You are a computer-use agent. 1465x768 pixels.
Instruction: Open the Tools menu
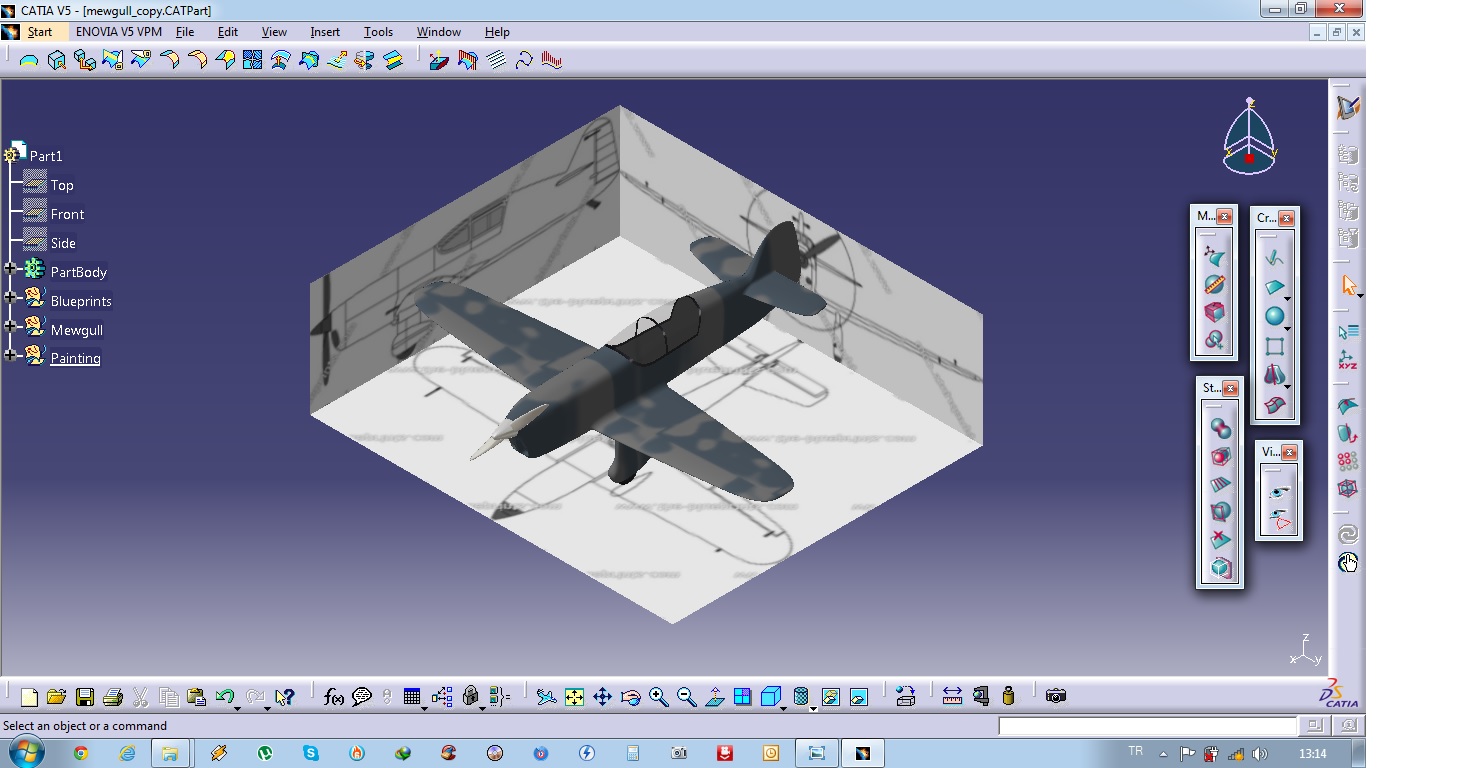coord(378,32)
